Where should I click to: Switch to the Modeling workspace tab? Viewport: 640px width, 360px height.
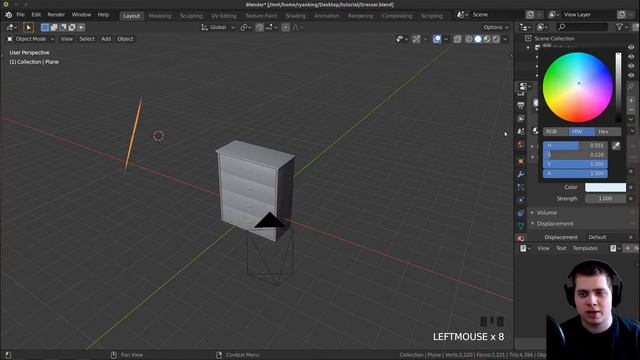pyautogui.click(x=160, y=16)
